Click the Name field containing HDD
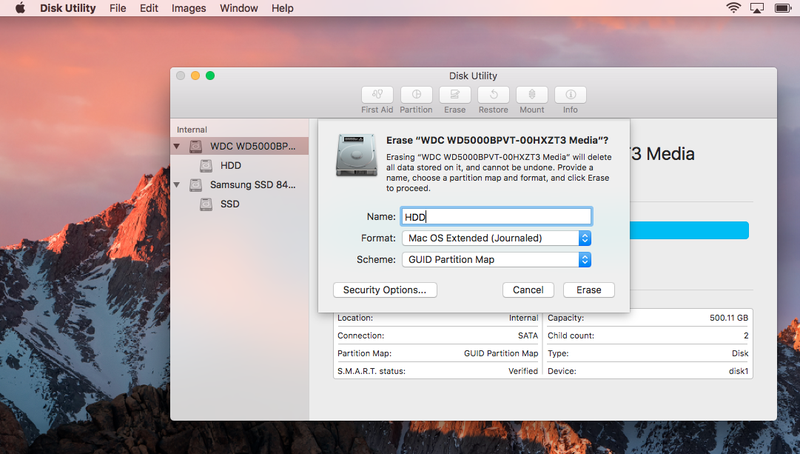Screen dimensions: 800x454 (x=496, y=217)
